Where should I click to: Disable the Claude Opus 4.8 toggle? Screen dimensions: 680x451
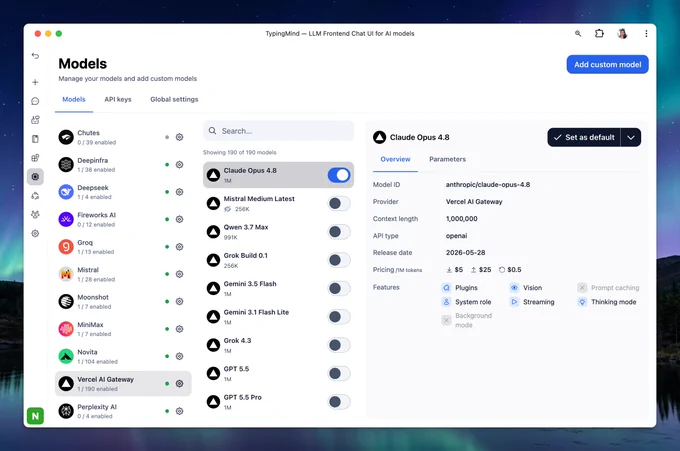click(339, 175)
